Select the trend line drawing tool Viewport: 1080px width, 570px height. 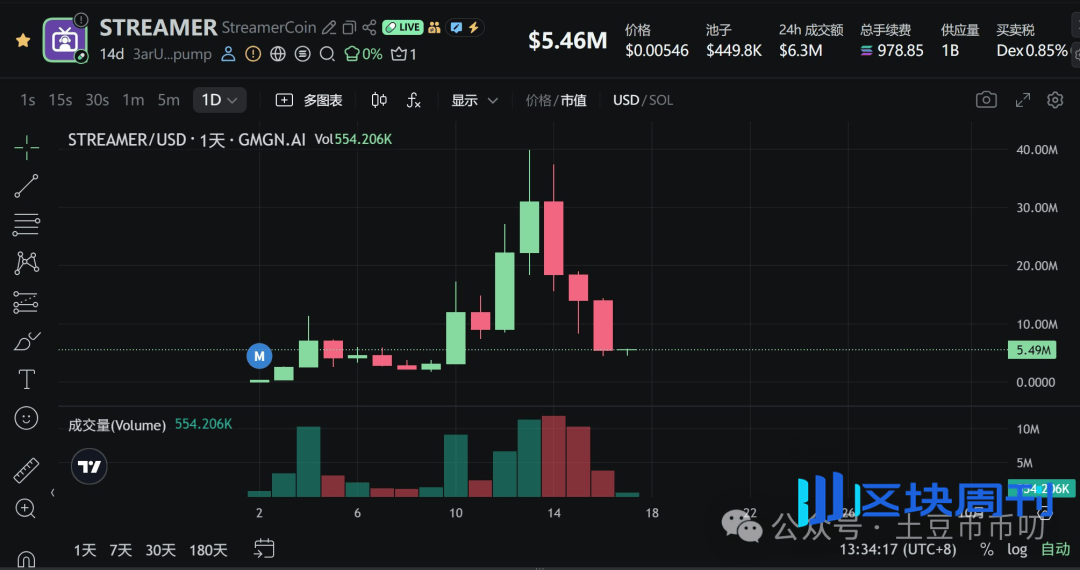pos(26,186)
